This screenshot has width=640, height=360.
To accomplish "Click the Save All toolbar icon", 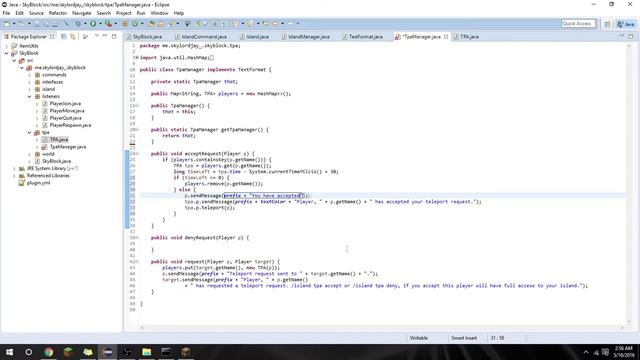I will (x=46, y=24).
